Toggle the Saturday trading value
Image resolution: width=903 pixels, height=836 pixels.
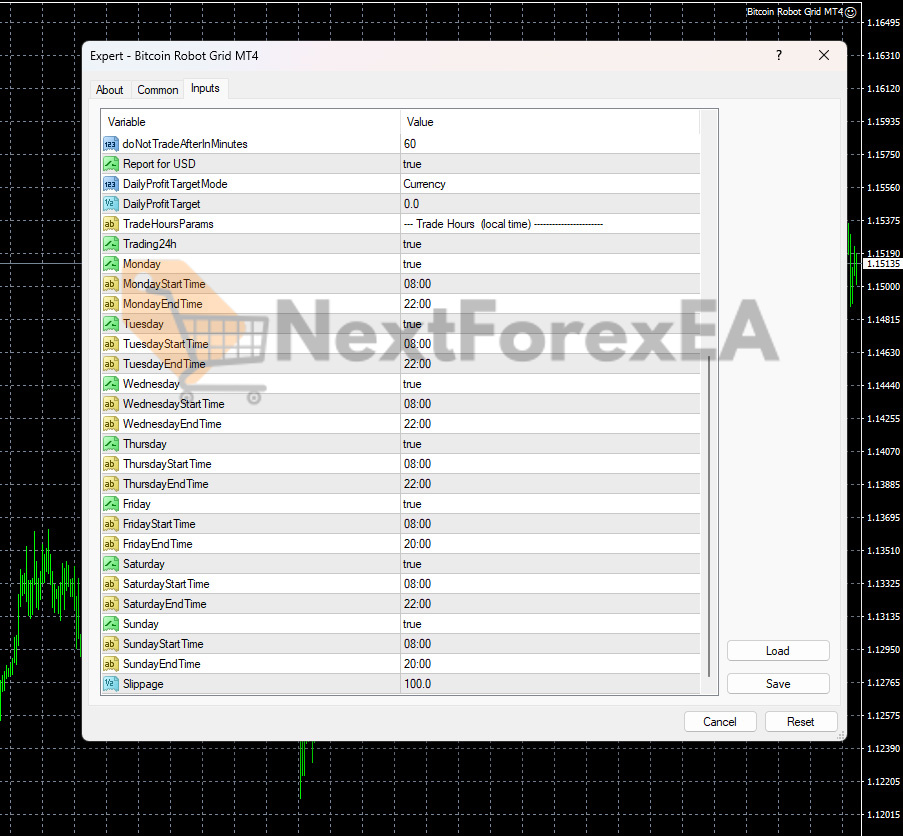548,564
